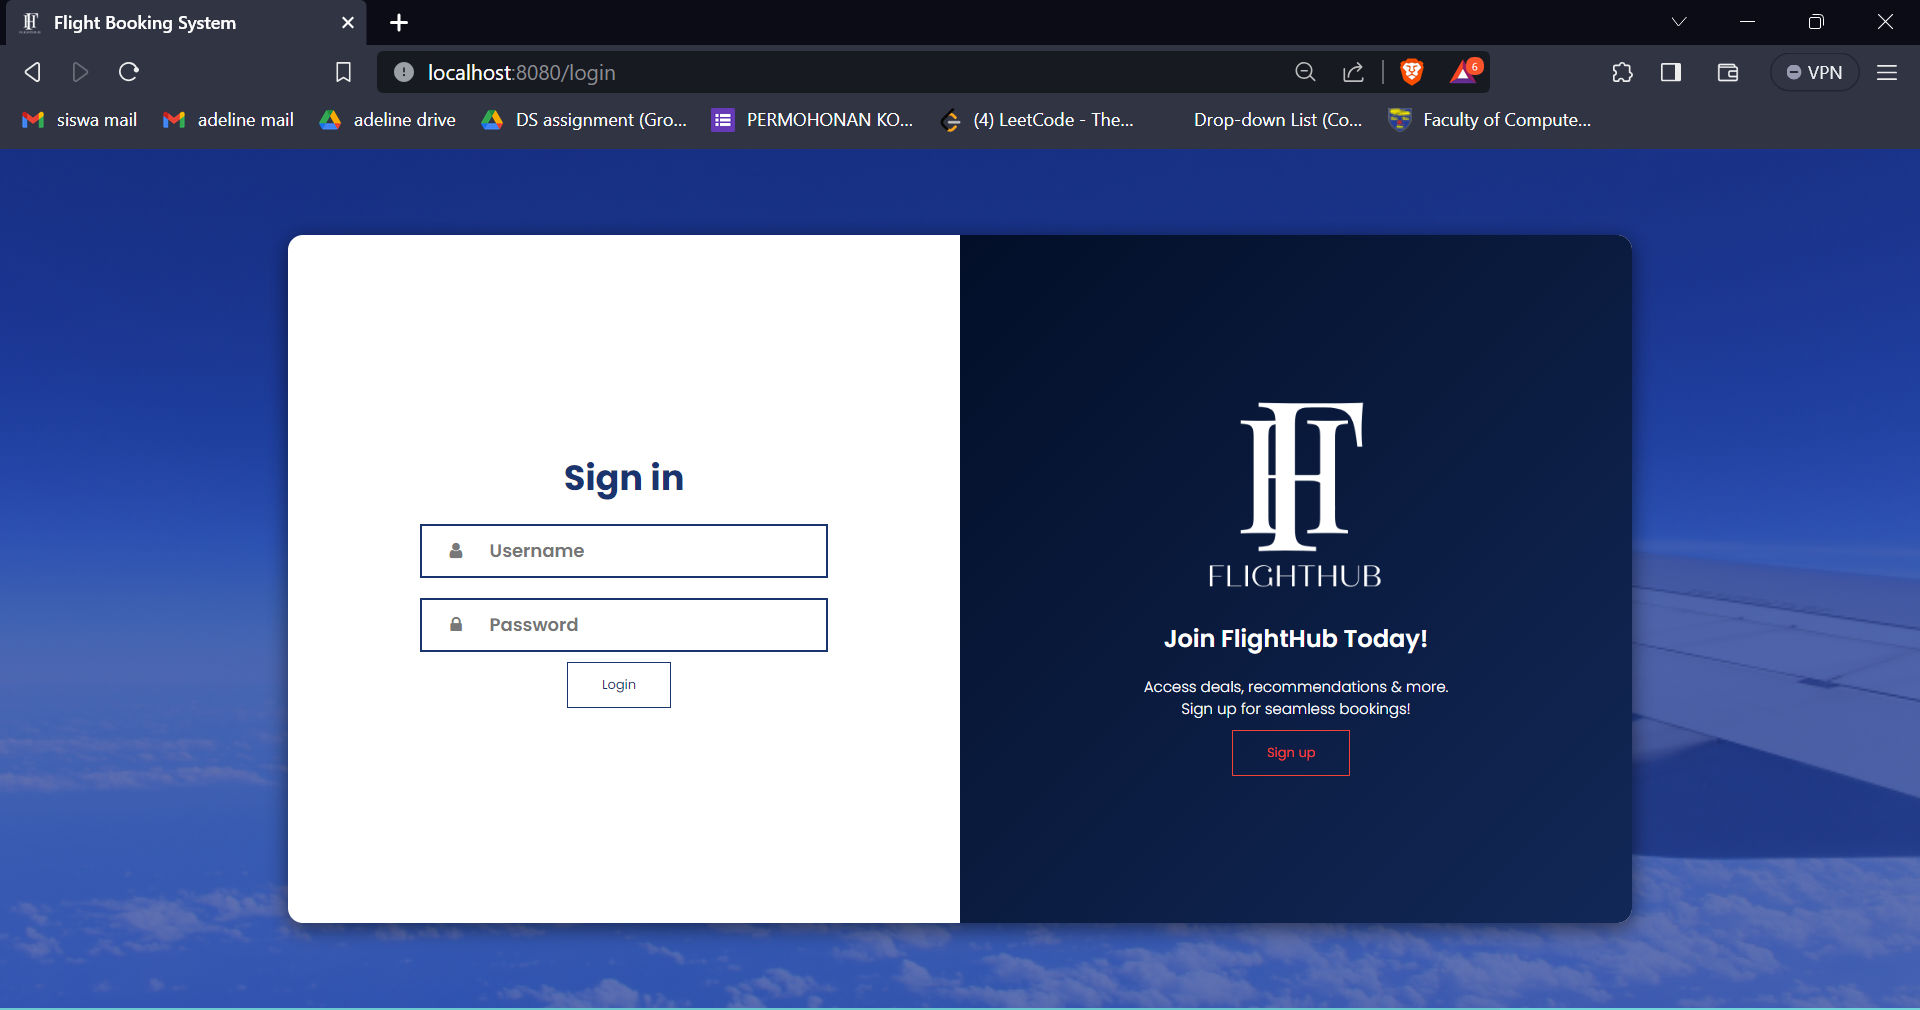This screenshot has width=1920, height=1010.
Task: Open Brave Rewards triangle icon
Action: click(x=1466, y=71)
